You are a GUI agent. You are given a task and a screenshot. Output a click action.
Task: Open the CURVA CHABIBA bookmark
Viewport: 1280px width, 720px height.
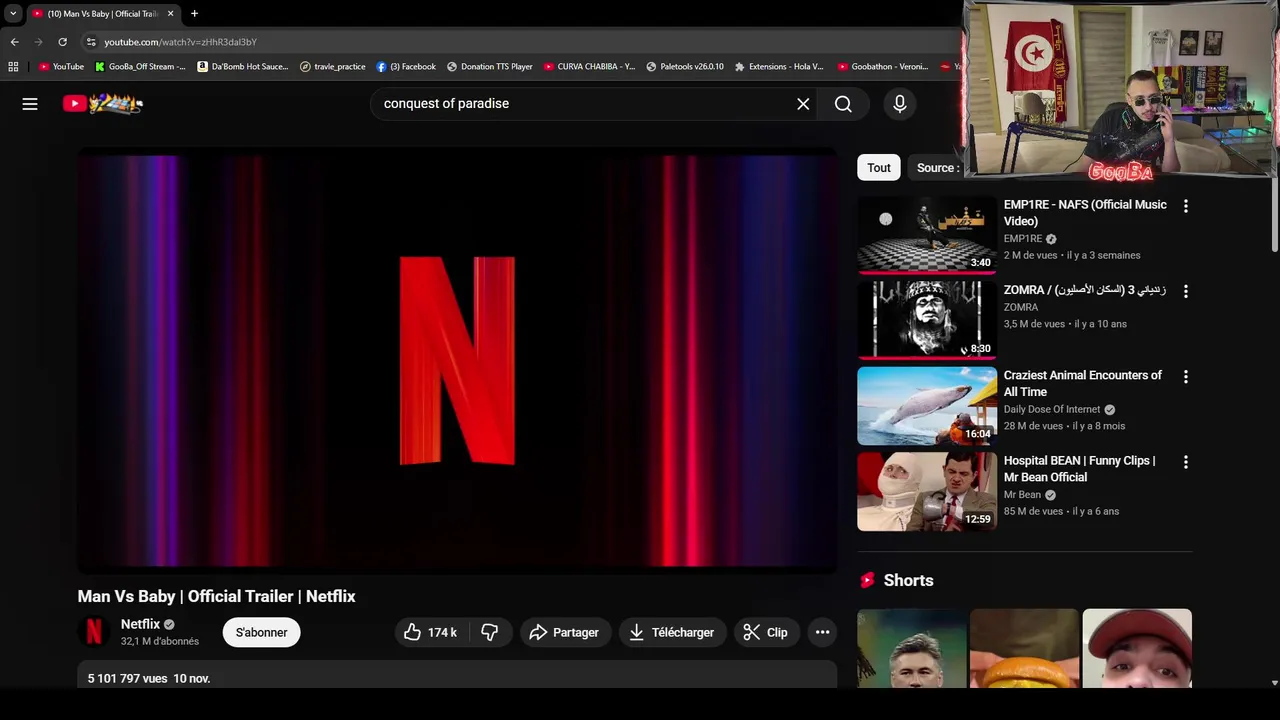589,67
